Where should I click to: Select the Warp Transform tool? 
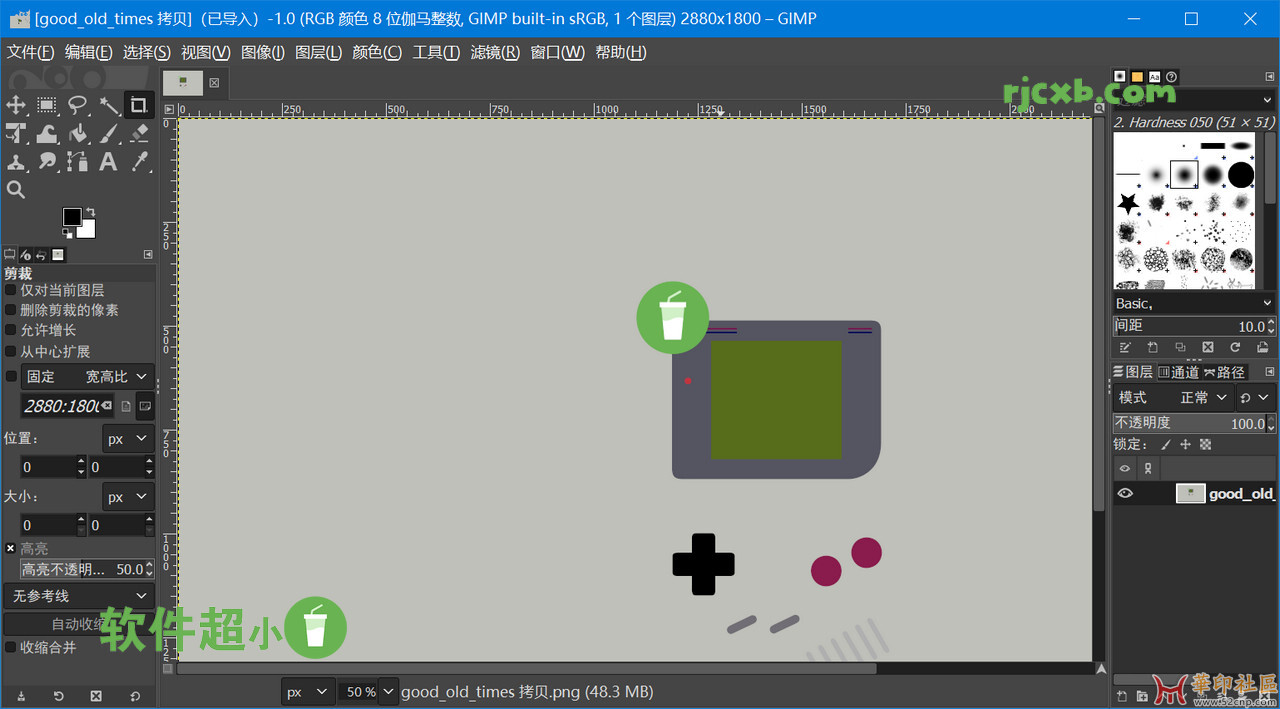tap(47, 133)
